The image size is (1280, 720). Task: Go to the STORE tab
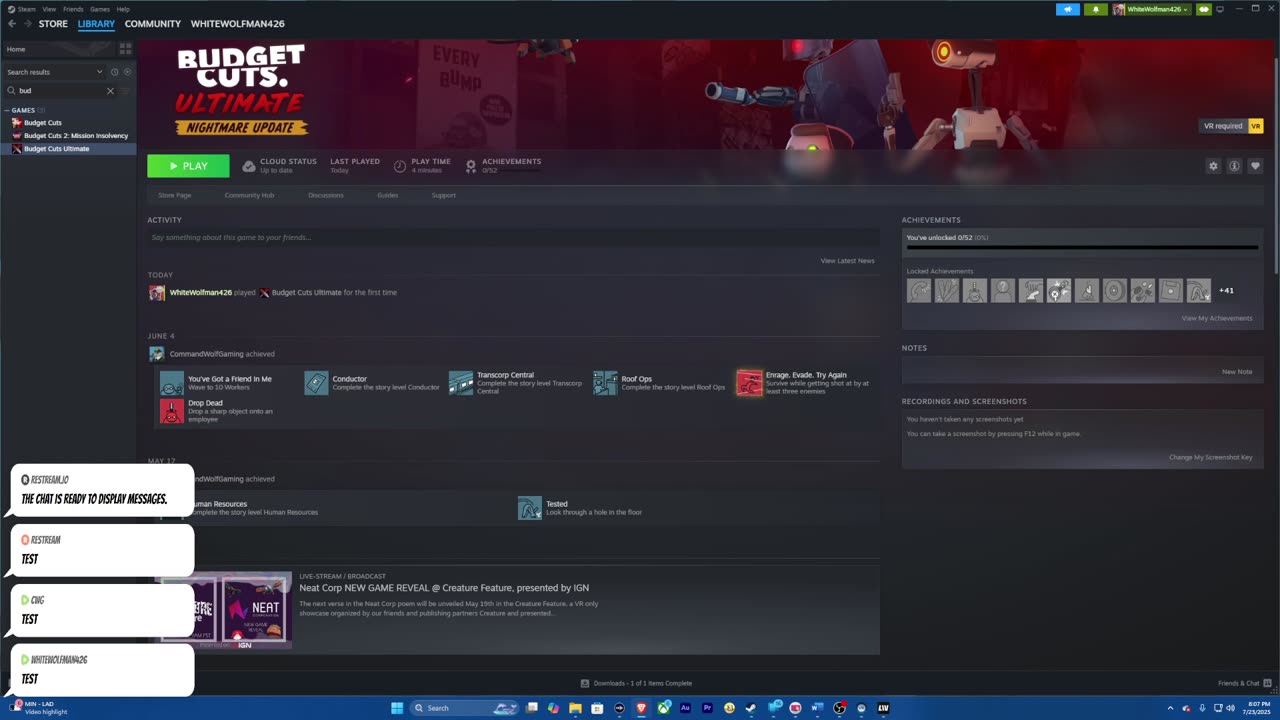(x=53, y=24)
